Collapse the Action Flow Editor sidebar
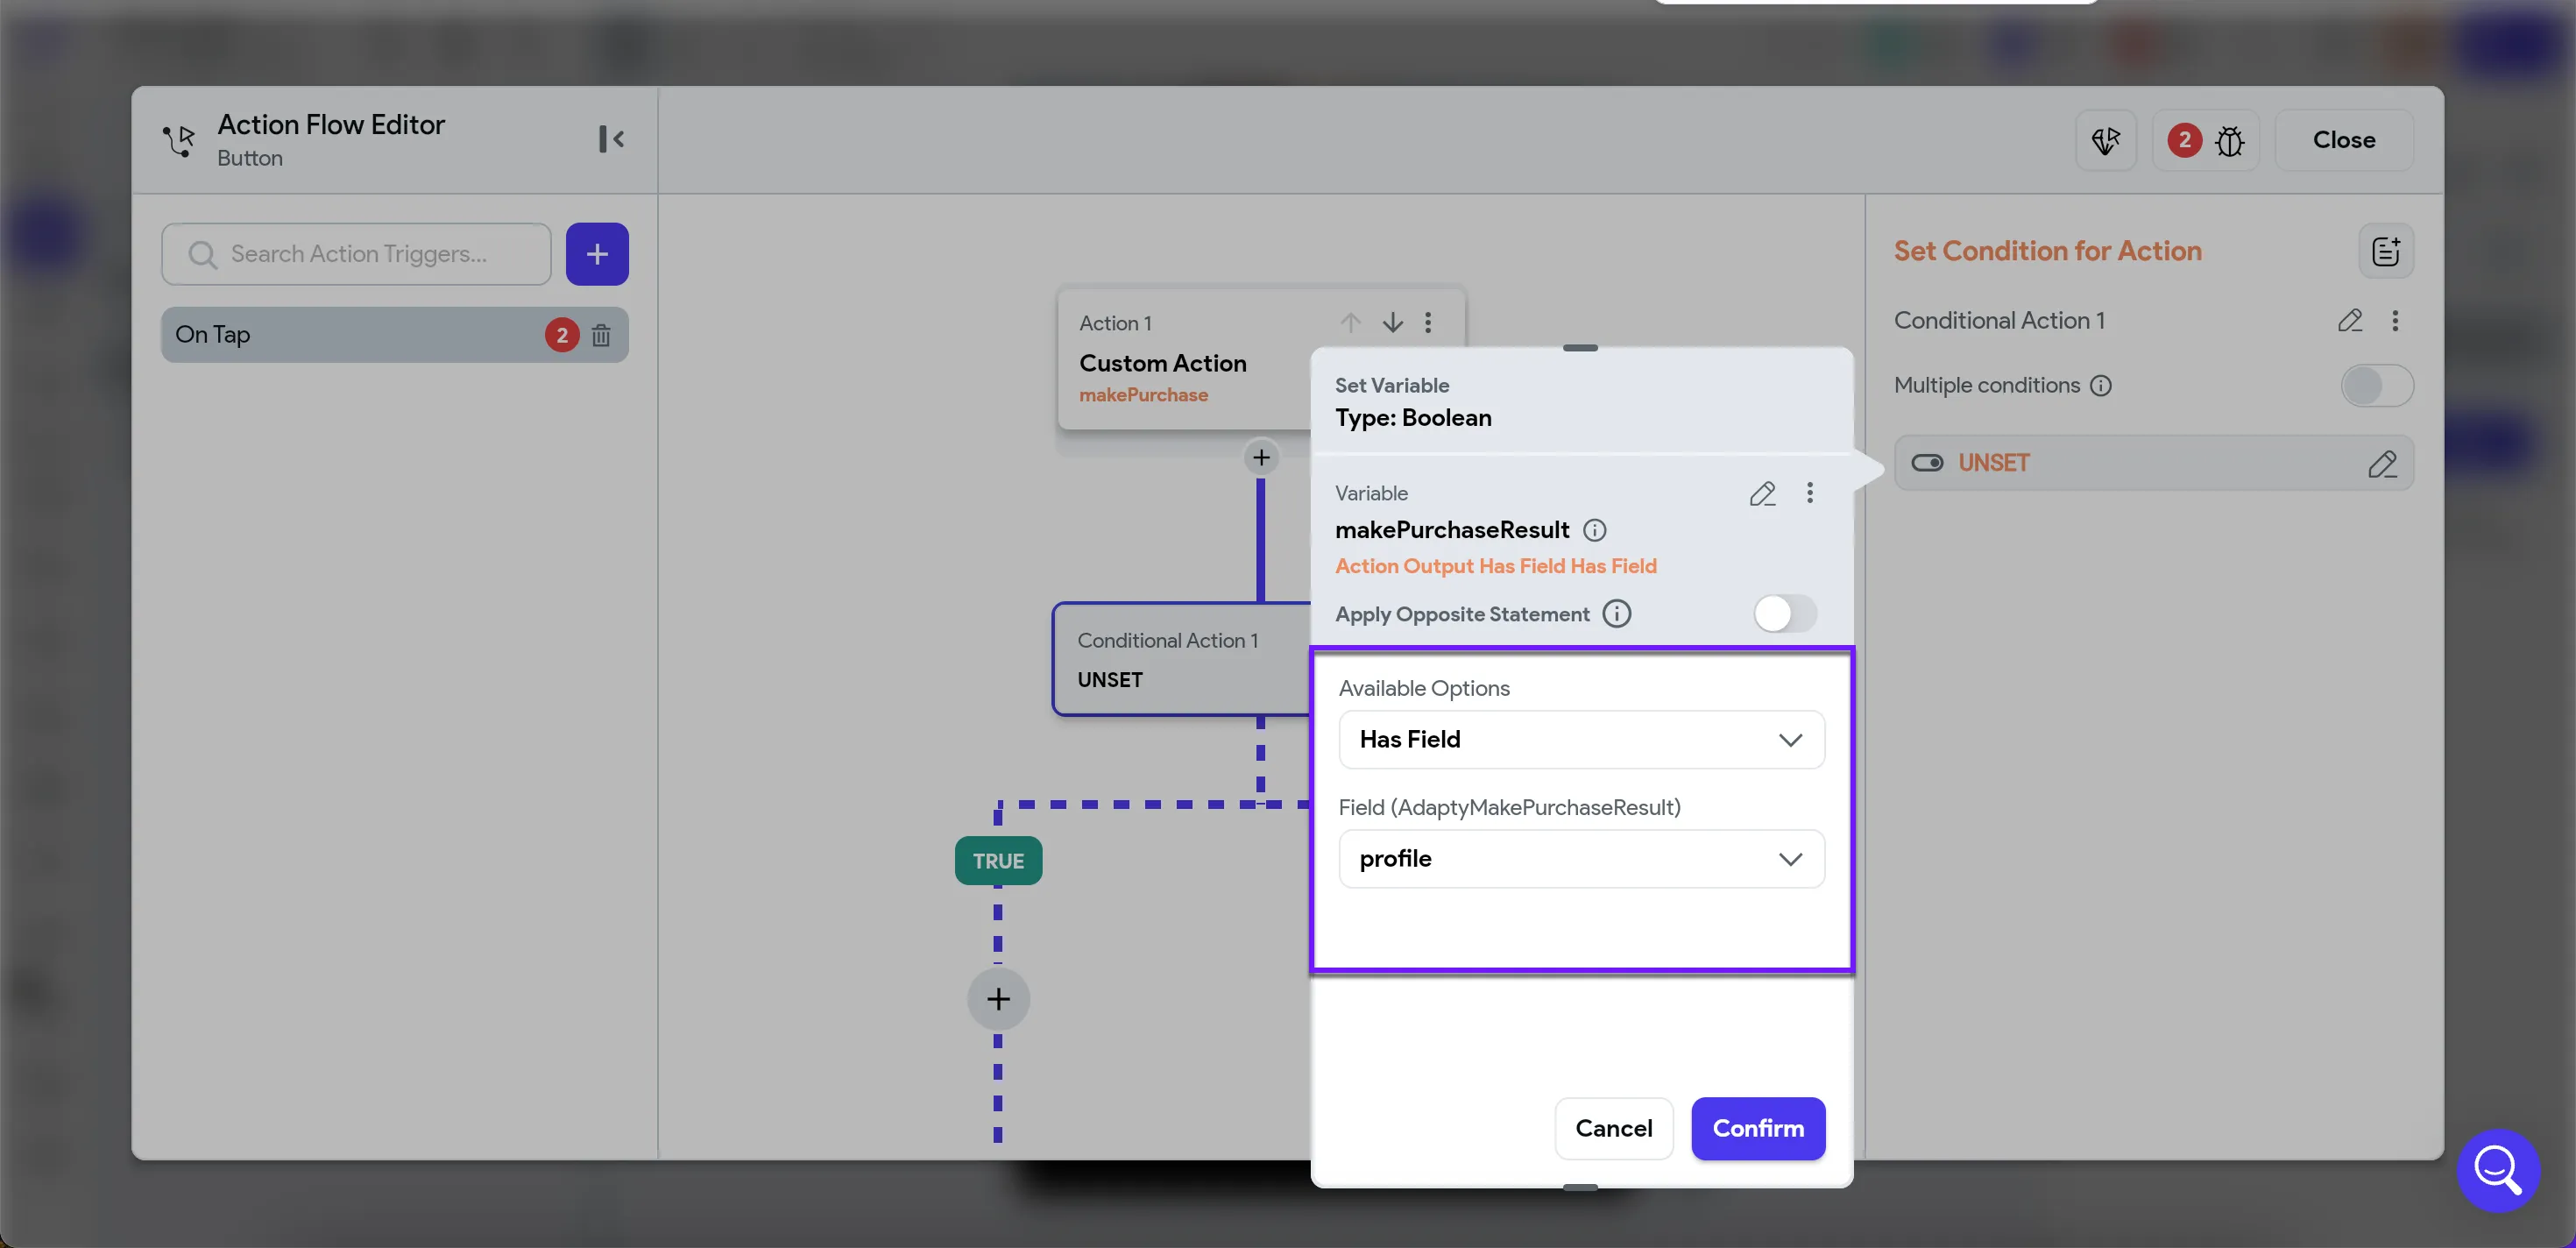Viewport: 2576px width, 1248px height. tap(611, 139)
